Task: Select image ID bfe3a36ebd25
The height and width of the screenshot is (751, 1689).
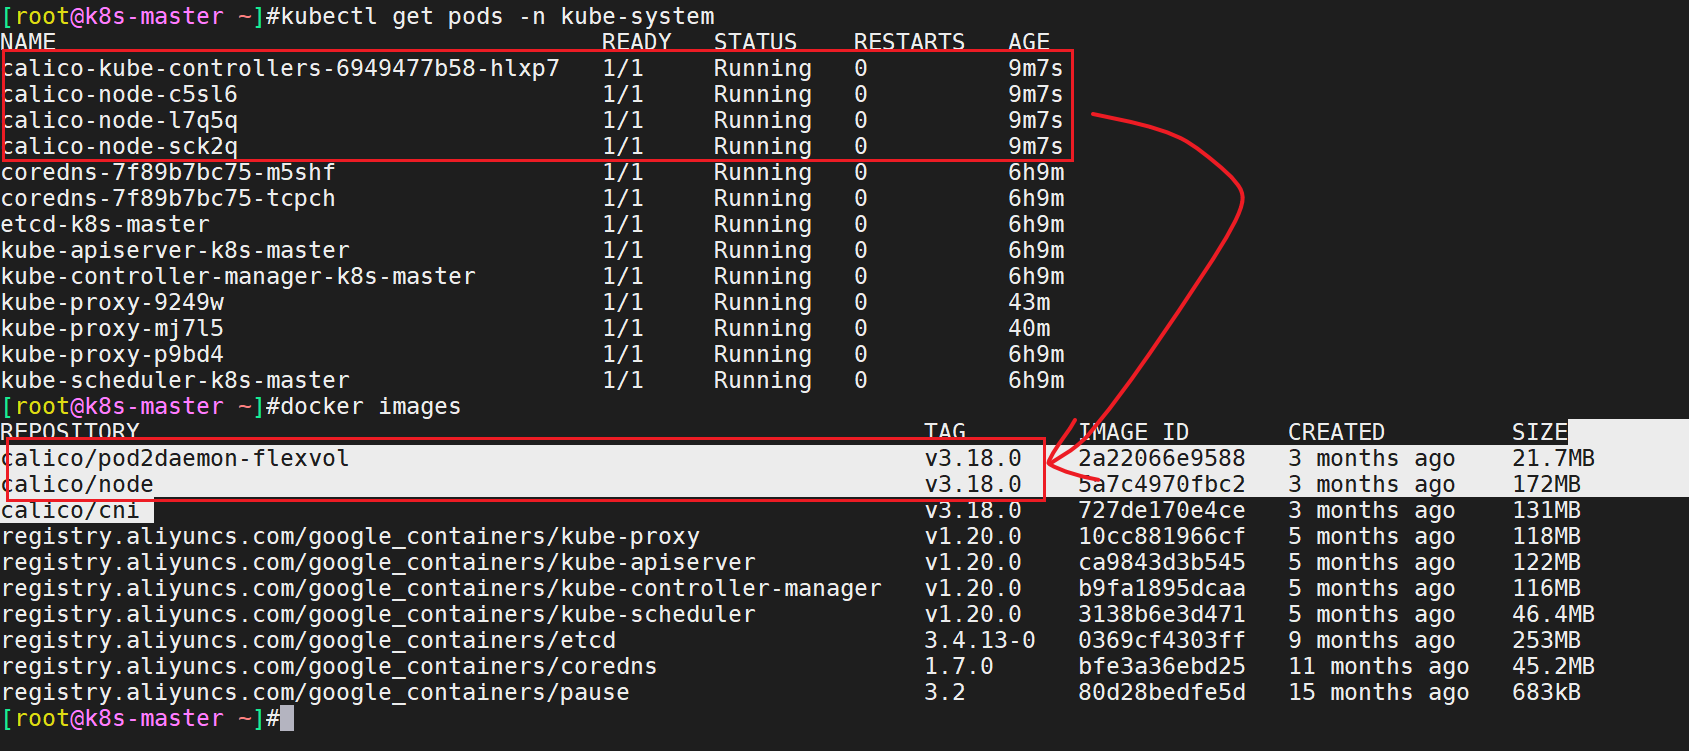Action: click(1162, 666)
